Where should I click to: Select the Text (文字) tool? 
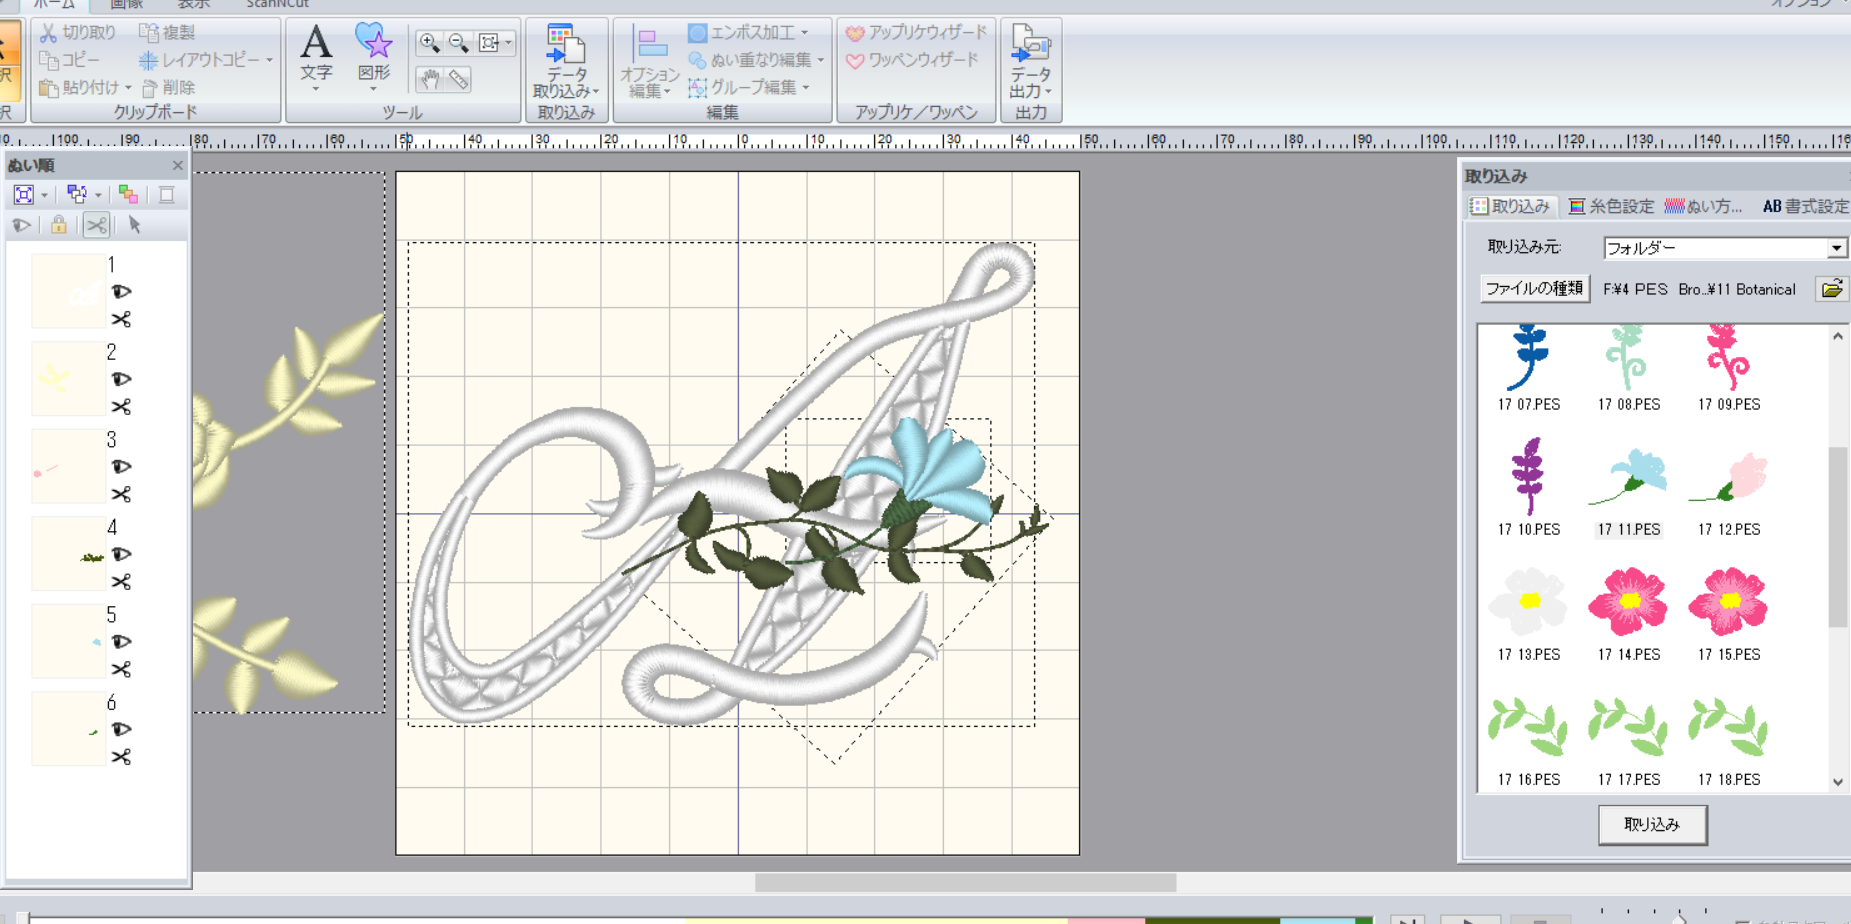tap(316, 55)
